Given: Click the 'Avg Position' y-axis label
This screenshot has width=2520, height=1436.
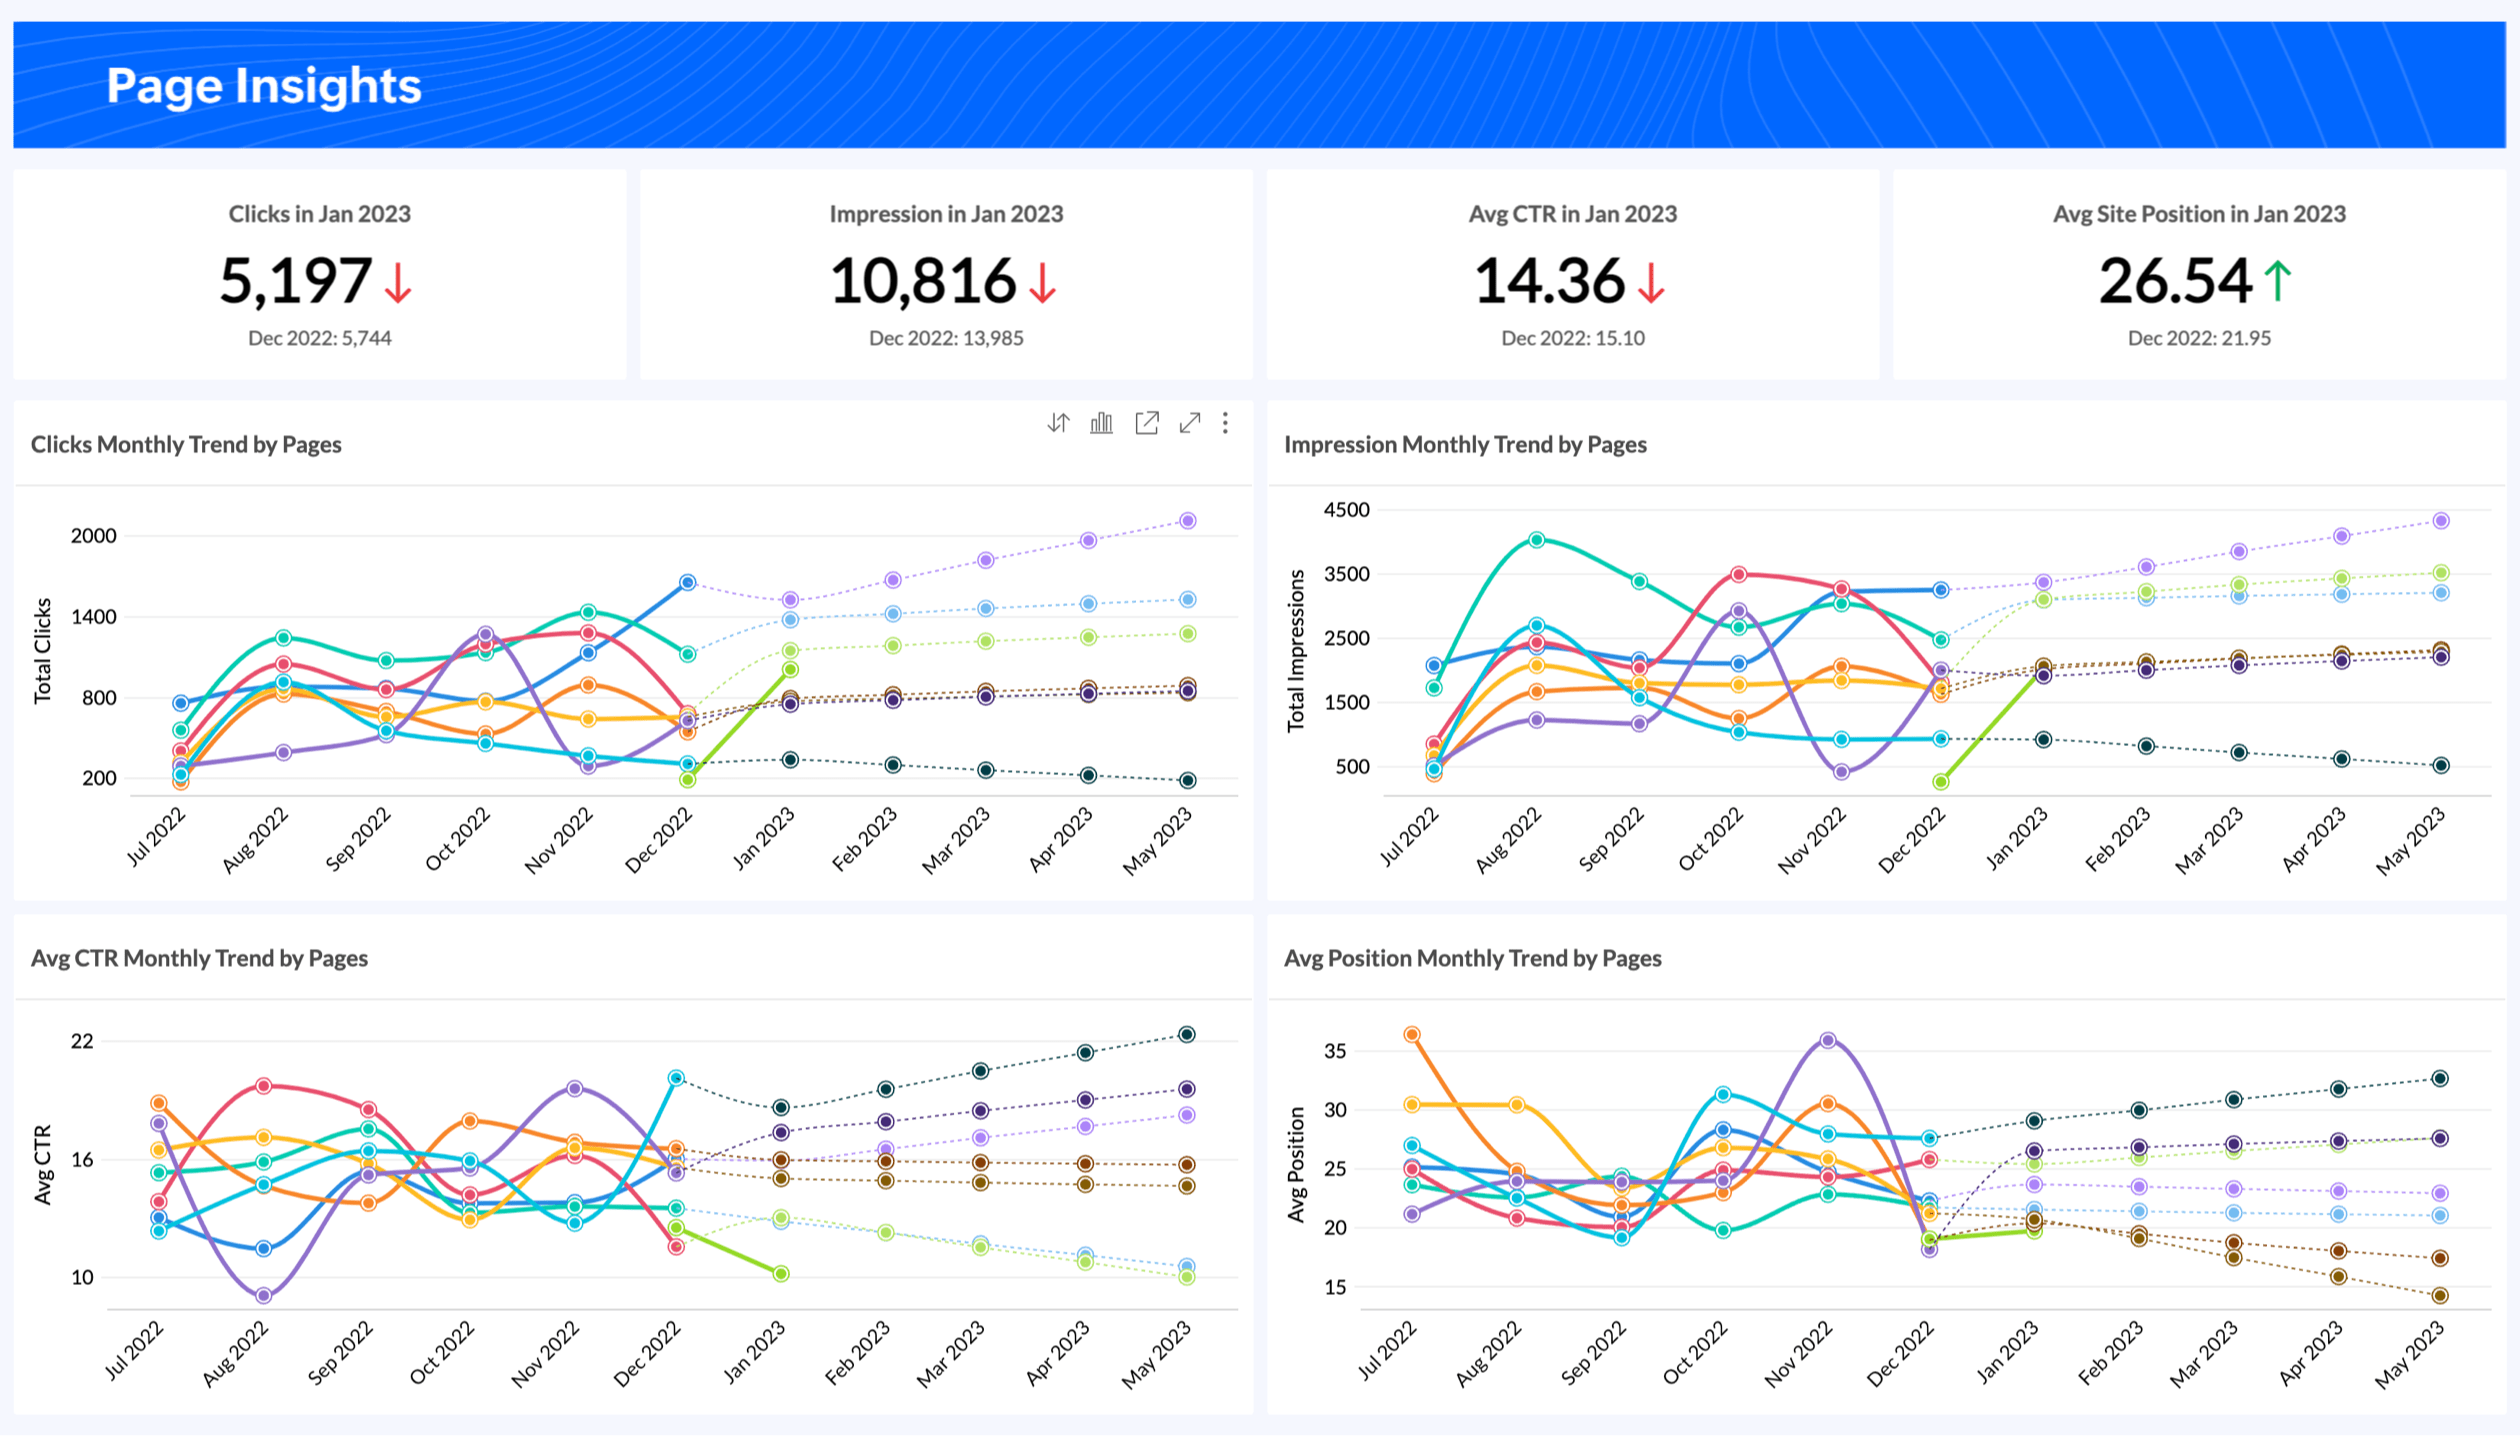Looking at the screenshot, I should [x=1296, y=1165].
